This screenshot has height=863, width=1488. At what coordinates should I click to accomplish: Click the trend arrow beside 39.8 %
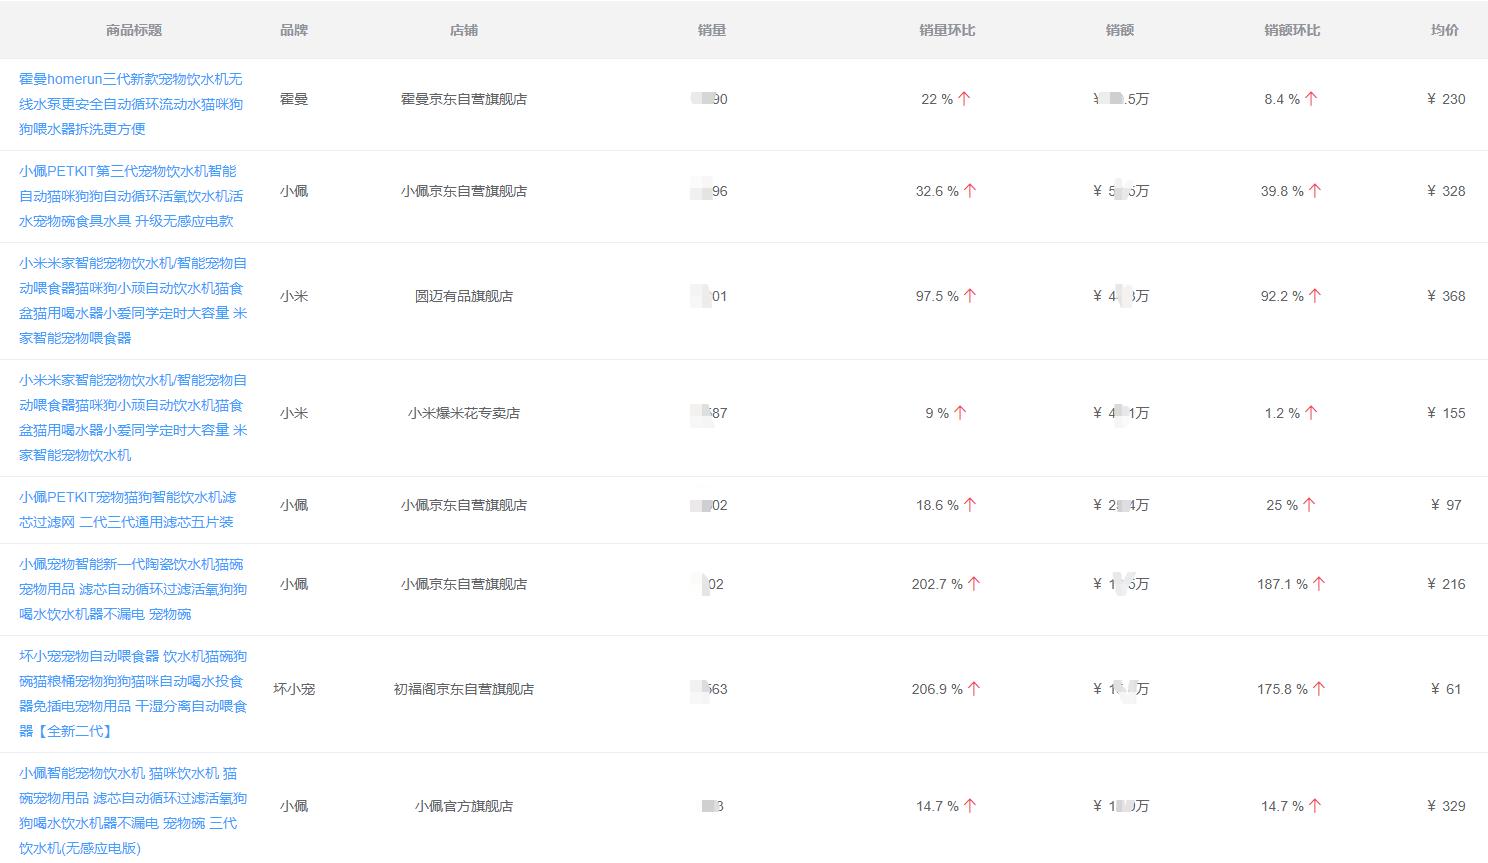tap(1315, 191)
